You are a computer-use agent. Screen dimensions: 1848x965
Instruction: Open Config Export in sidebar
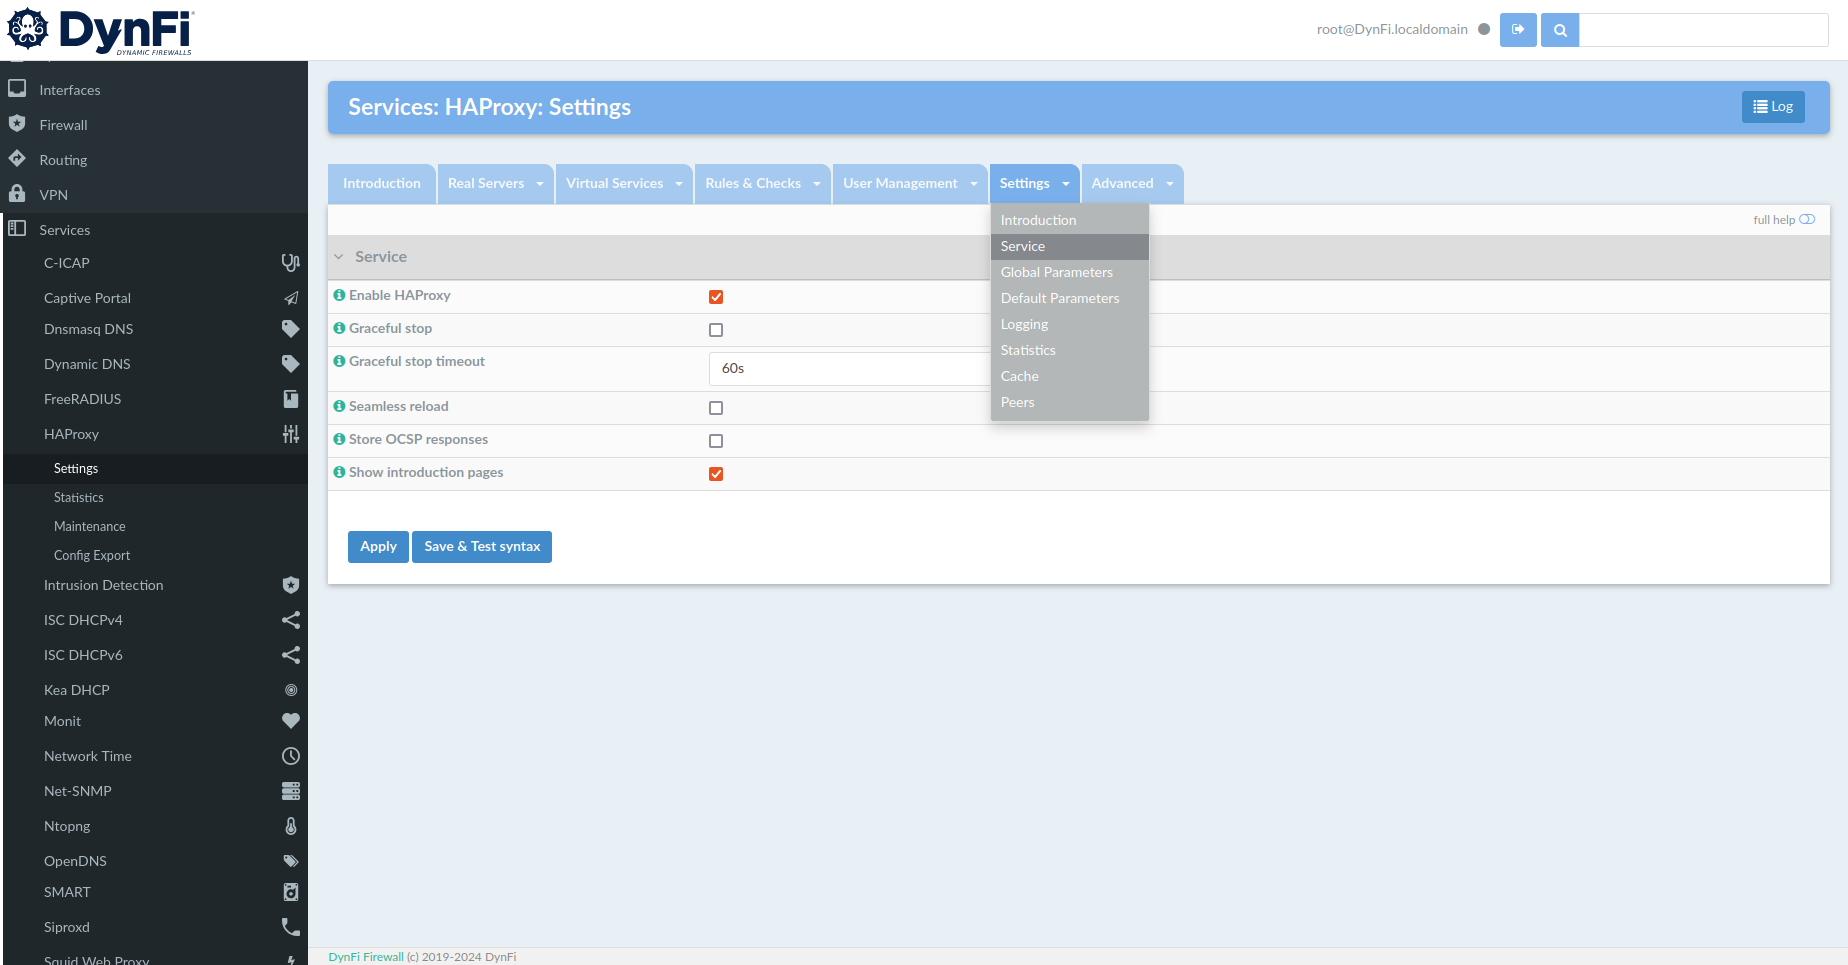tap(92, 555)
